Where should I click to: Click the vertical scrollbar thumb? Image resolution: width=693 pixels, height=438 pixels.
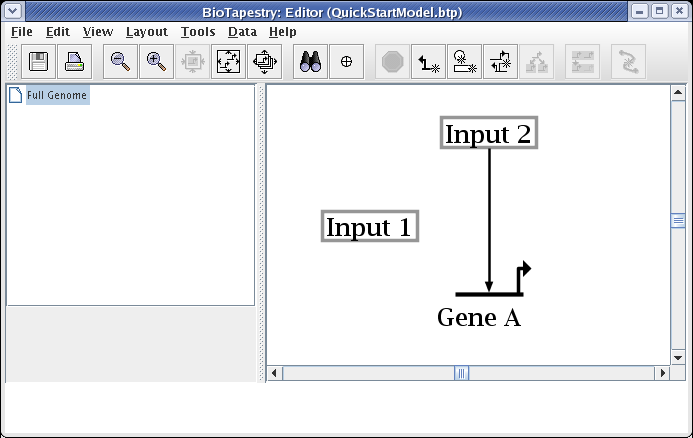pyautogui.click(x=677, y=221)
